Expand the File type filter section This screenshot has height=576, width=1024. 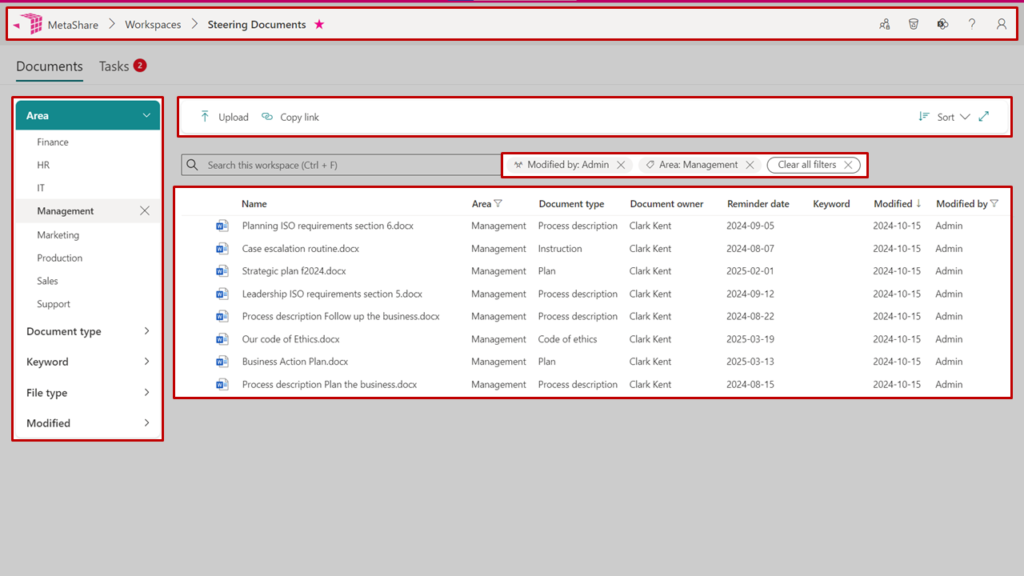click(x=87, y=393)
